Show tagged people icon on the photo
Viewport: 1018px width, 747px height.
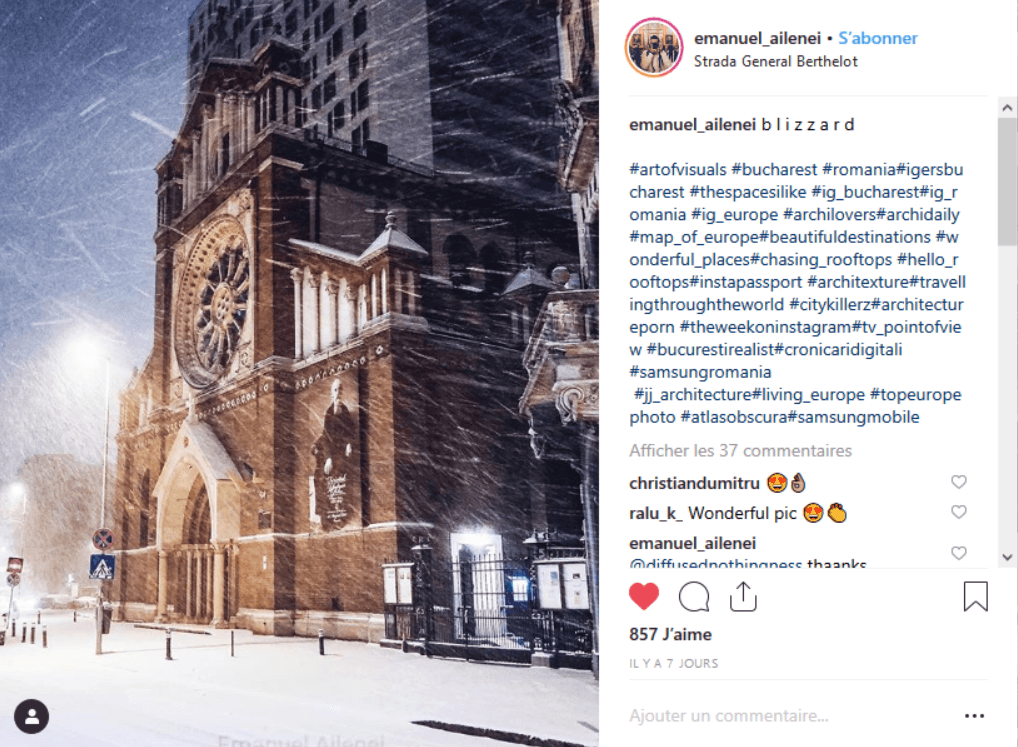pos(31,716)
